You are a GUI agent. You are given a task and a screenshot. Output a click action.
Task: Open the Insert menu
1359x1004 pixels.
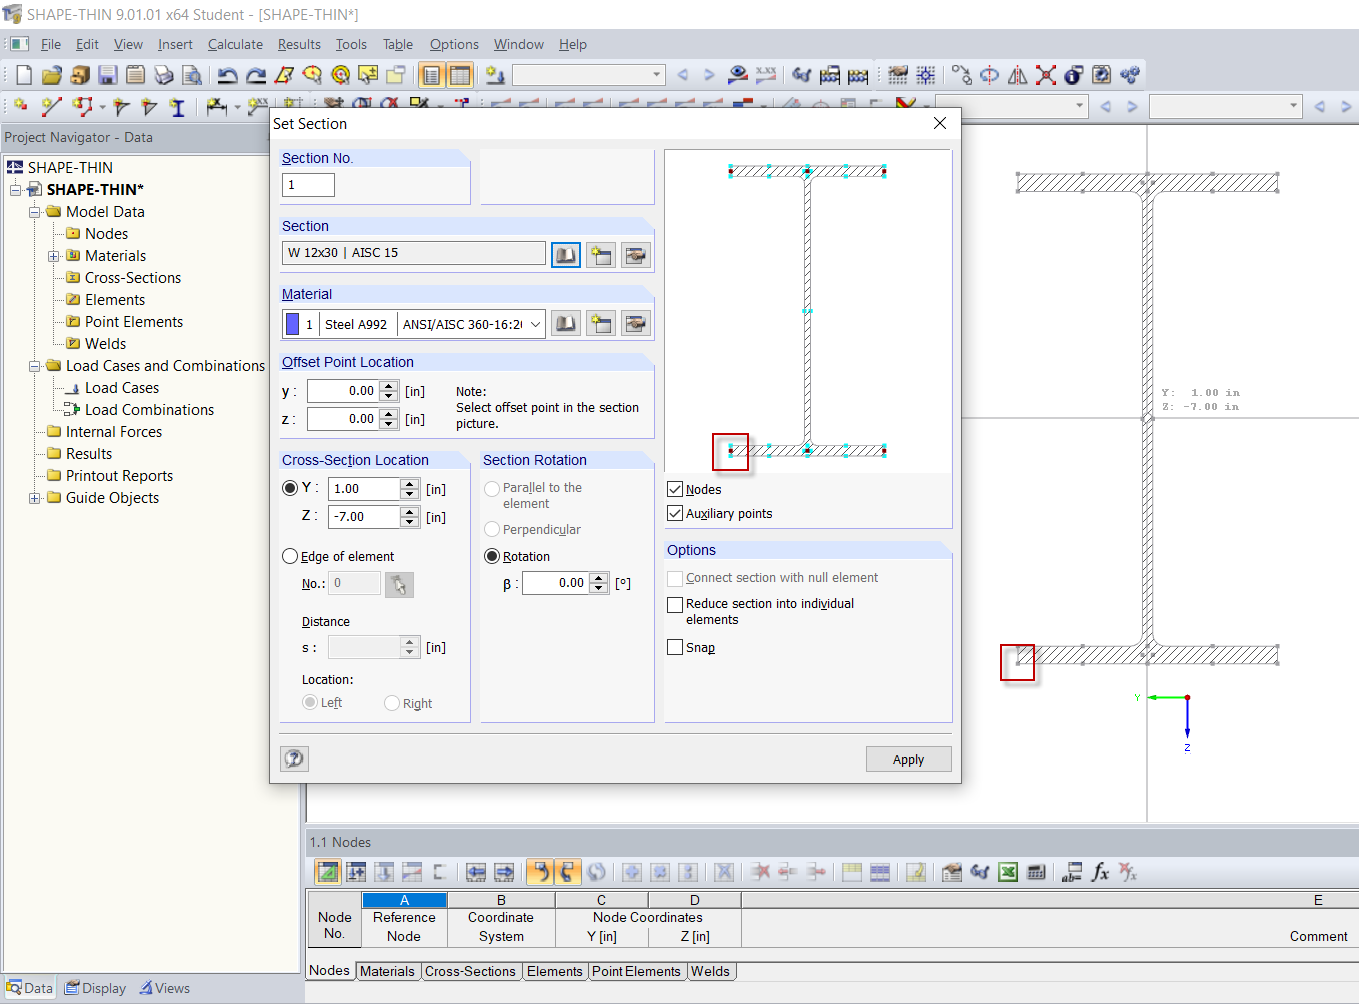click(x=175, y=44)
